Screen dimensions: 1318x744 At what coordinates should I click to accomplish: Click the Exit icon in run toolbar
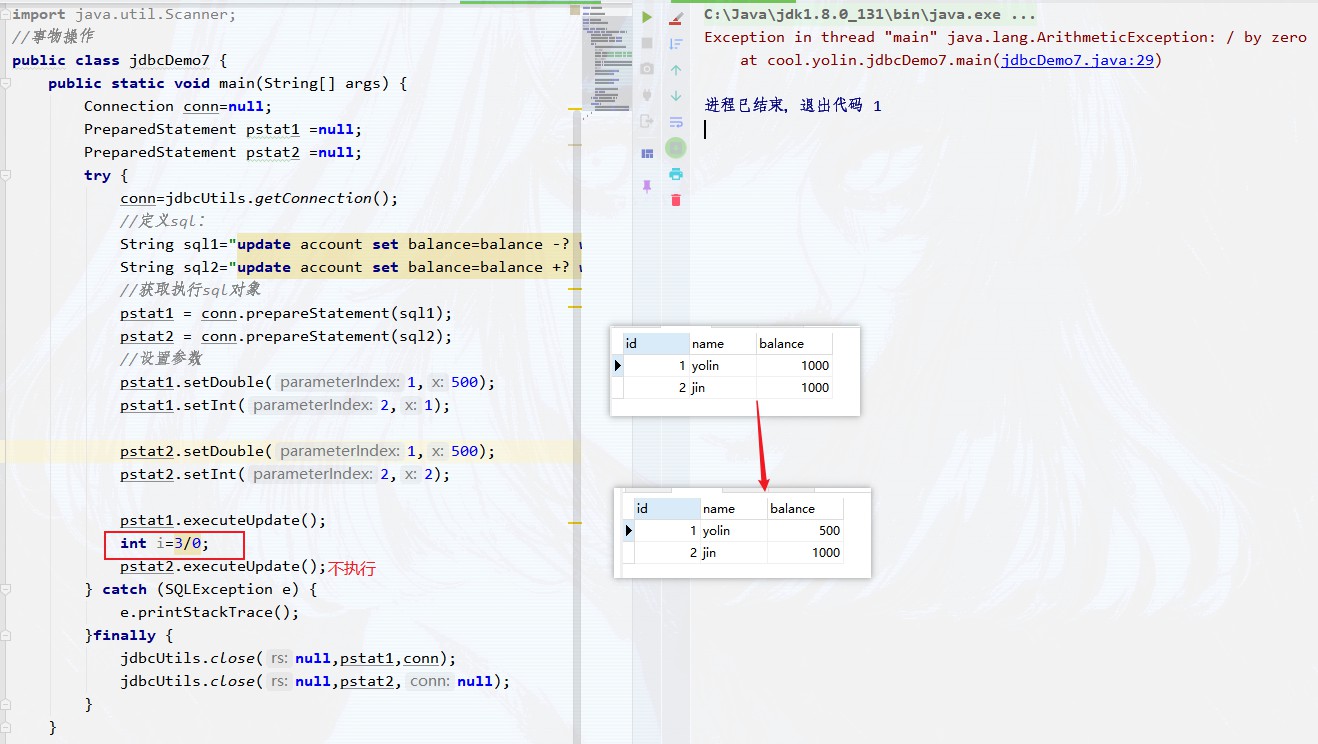point(647,121)
